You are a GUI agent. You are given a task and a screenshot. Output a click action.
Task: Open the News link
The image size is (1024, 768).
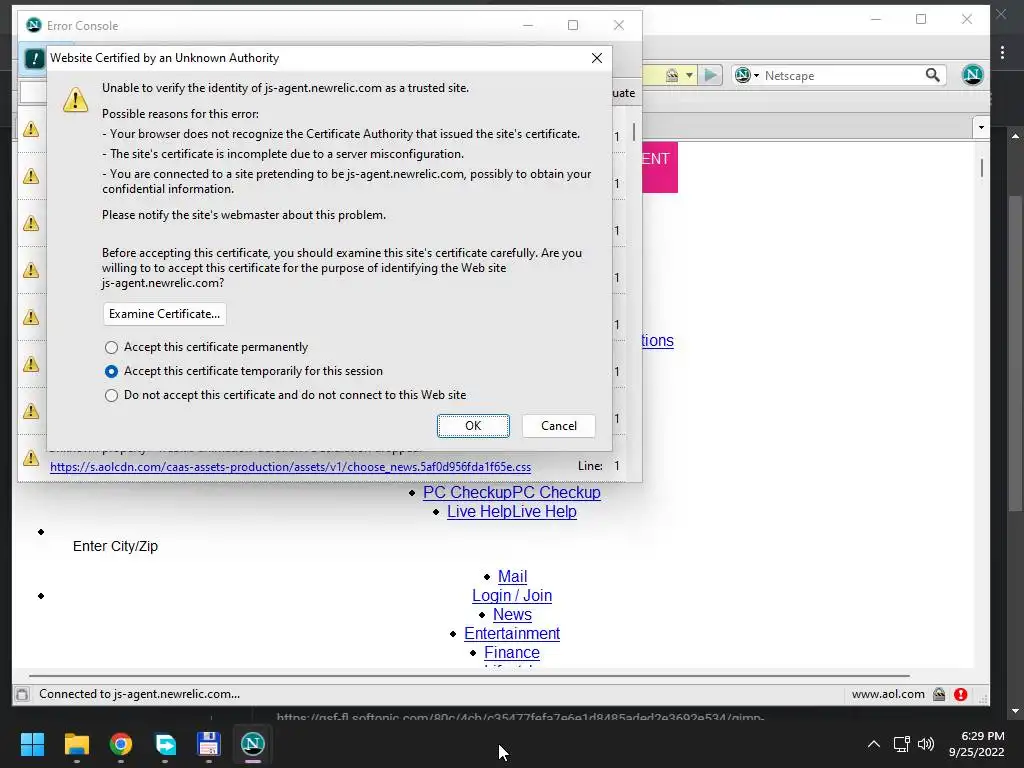pos(512,615)
